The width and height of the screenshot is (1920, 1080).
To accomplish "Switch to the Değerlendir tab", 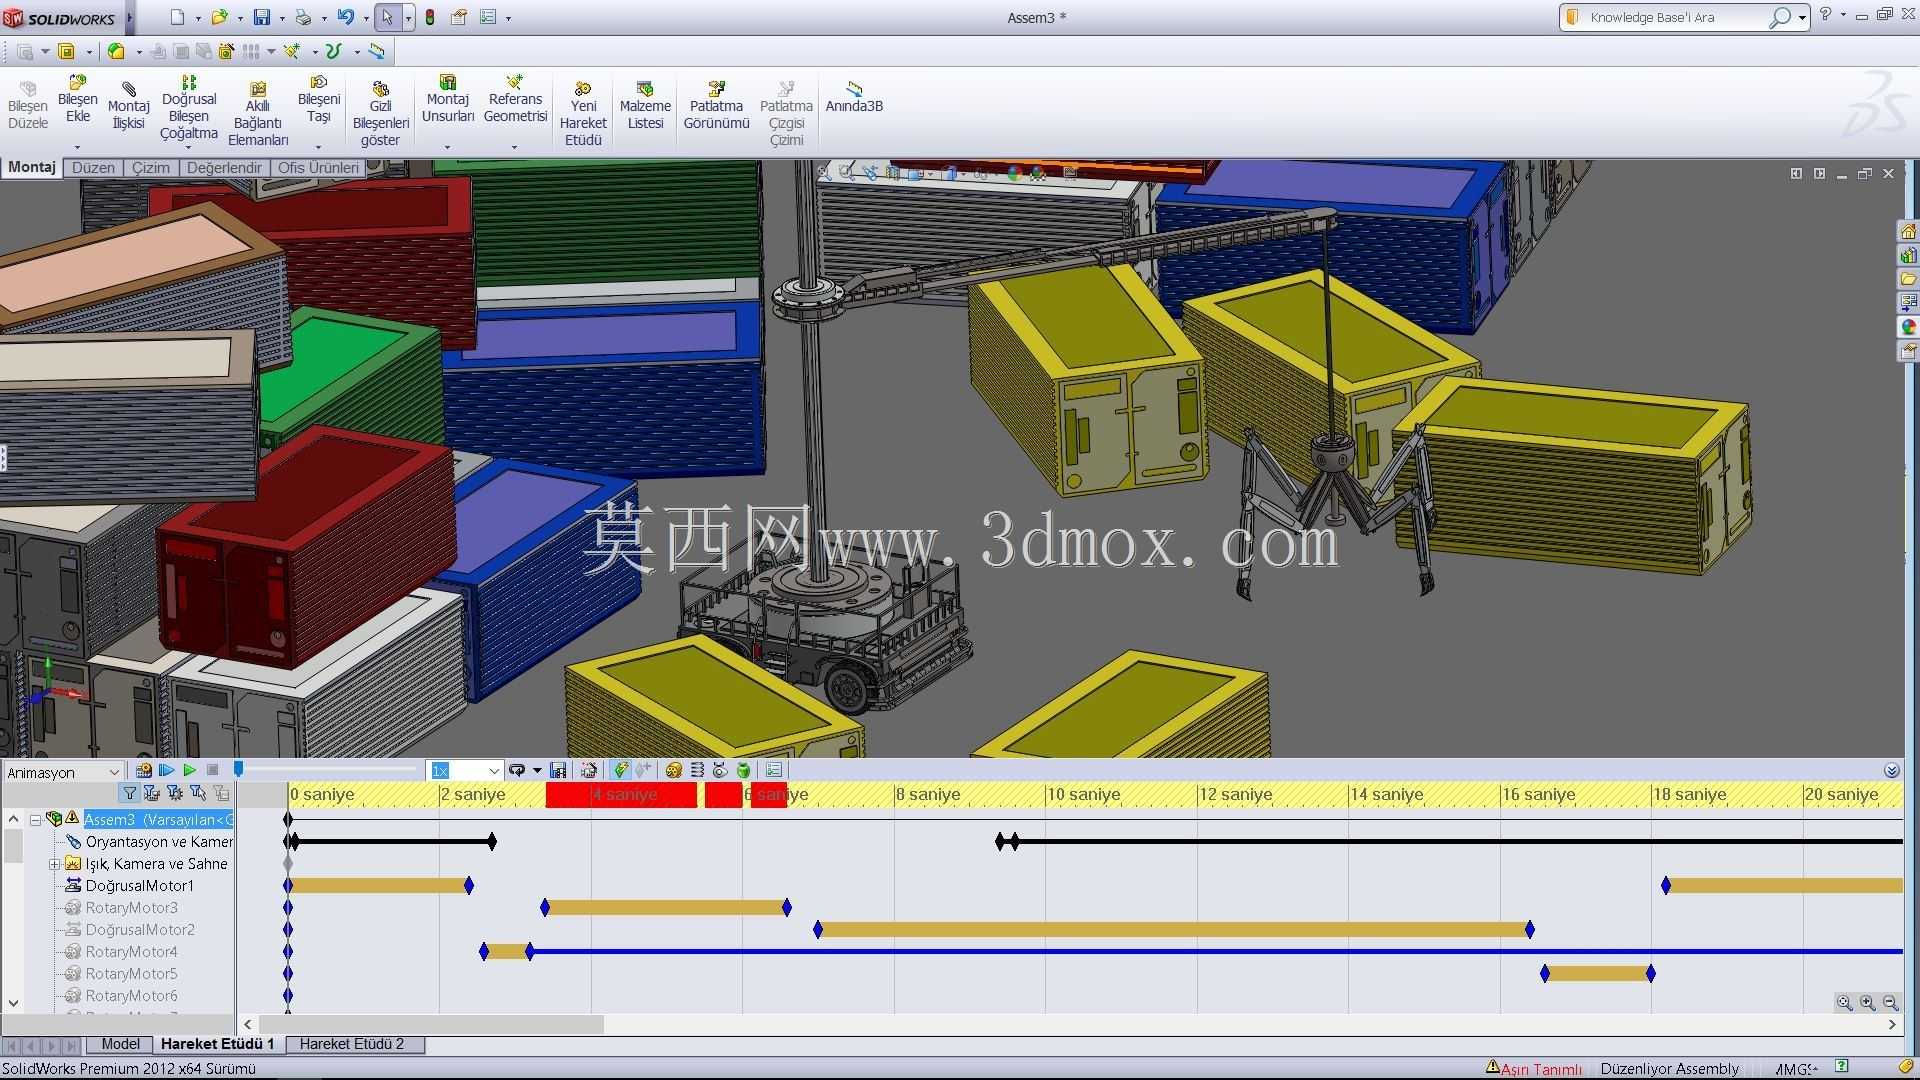I will pos(224,168).
